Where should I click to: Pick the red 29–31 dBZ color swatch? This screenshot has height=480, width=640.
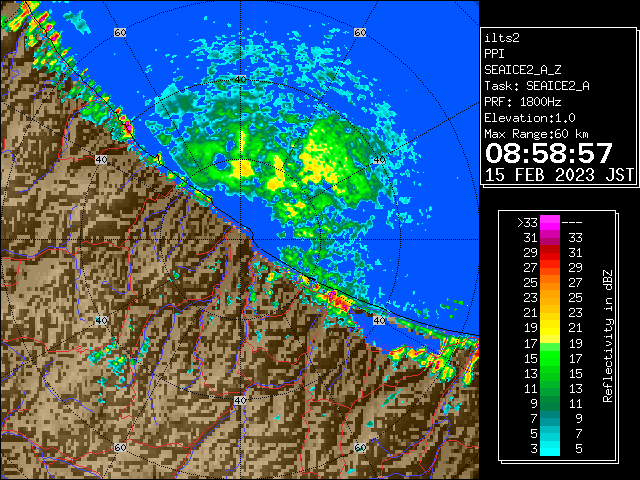[550, 253]
